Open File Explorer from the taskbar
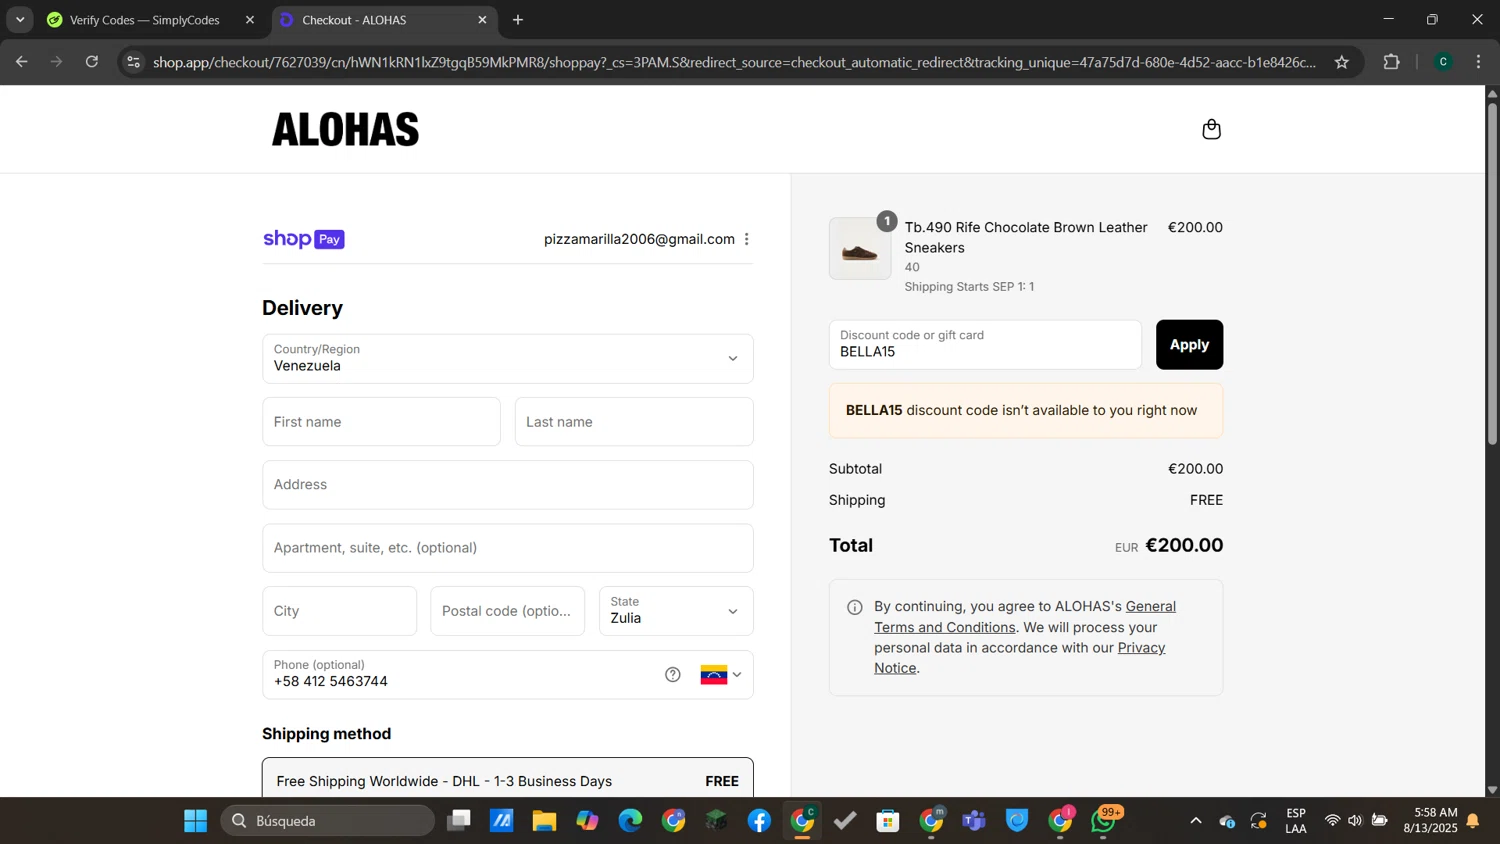This screenshot has width=1500, height=844. 544,821
